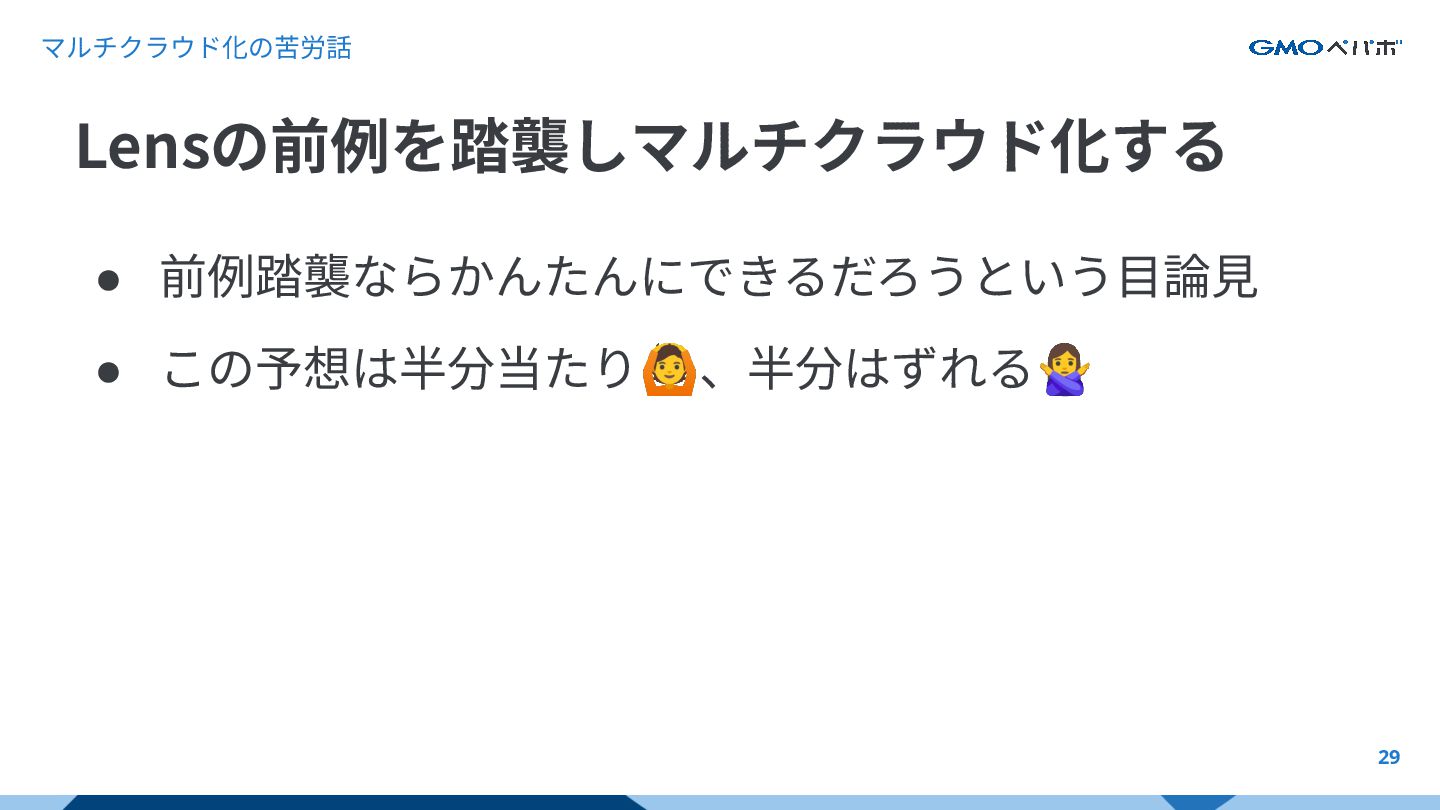Viewport: 1440px width, 810px height.
Task: Click the light blue footer strip at right
Action: [1338, 802]
